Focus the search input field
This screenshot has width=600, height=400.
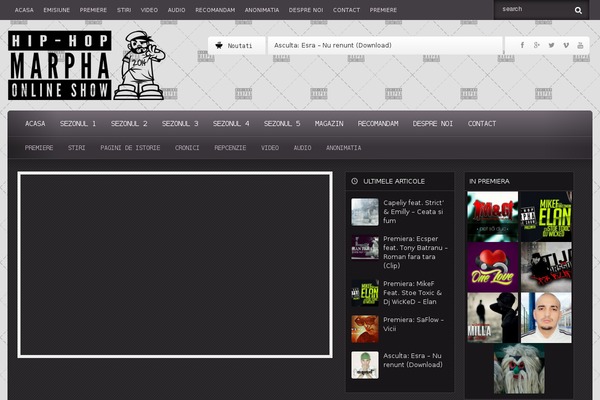pyautogui.click(x=534, y=10)
